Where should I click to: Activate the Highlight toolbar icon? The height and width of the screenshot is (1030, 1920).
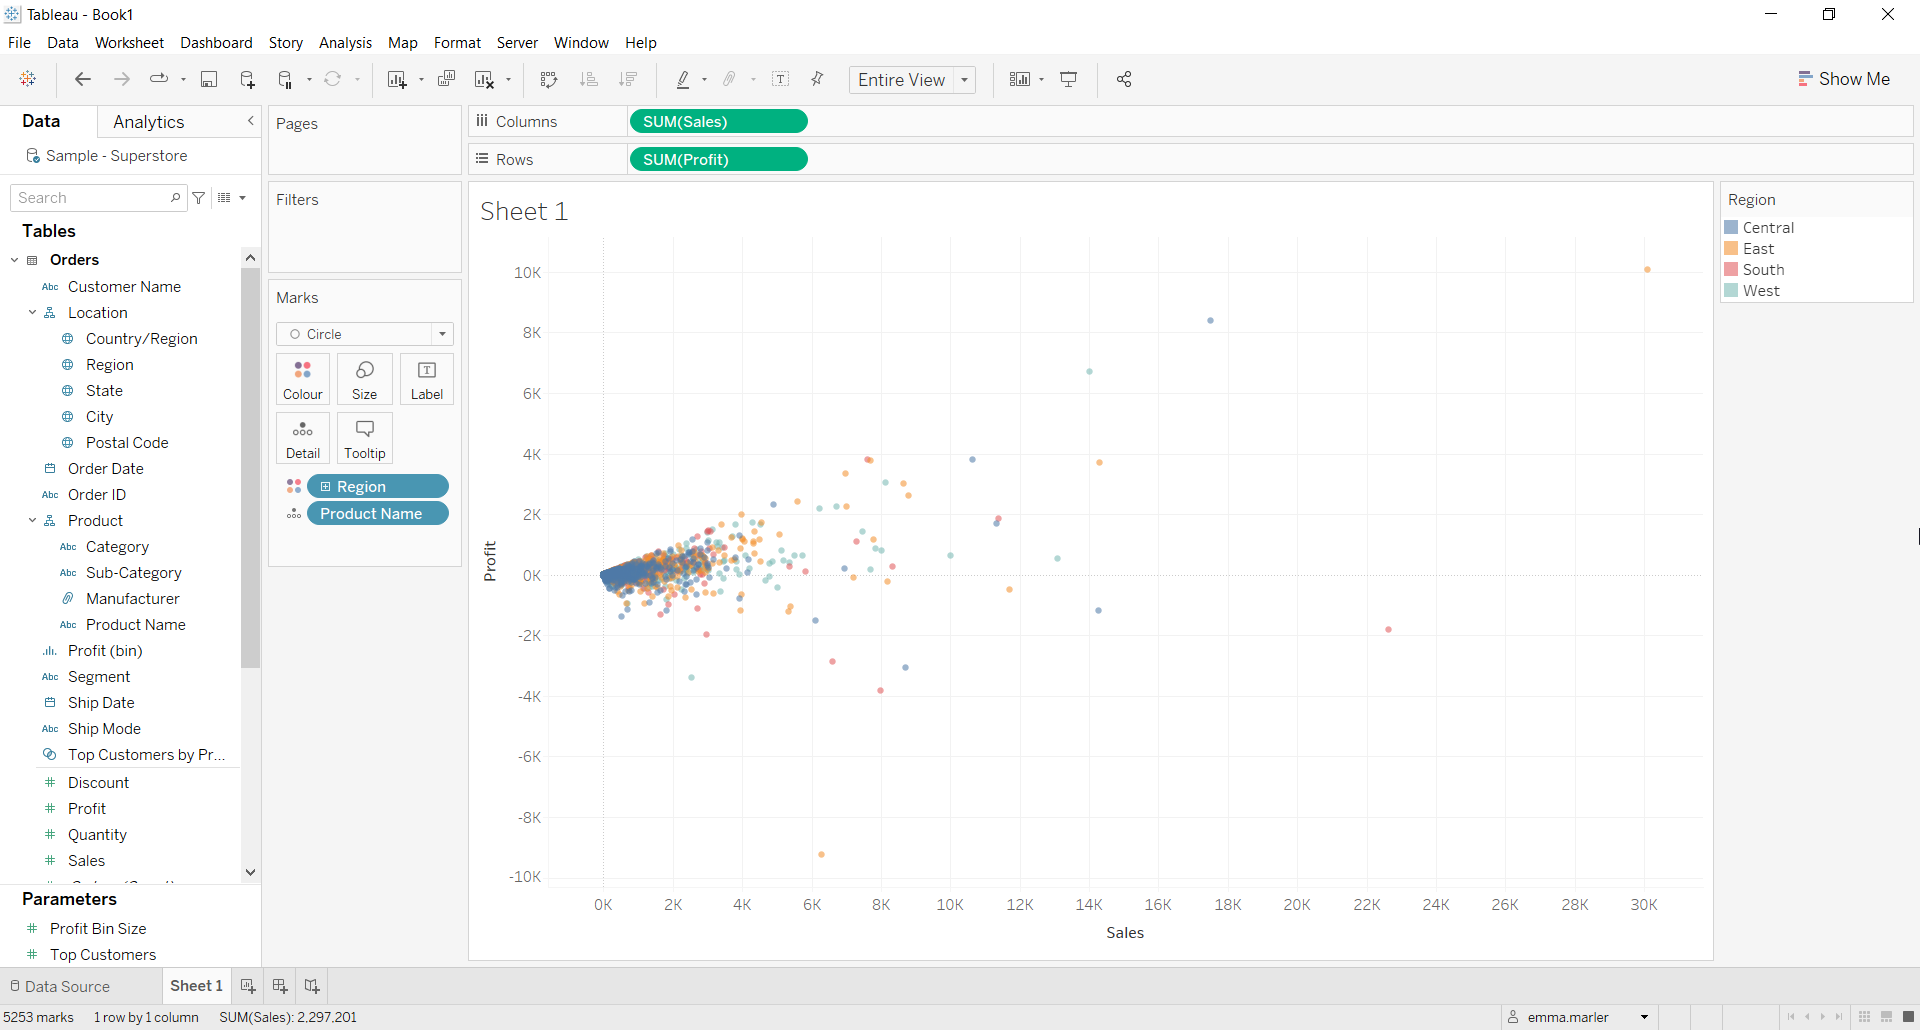pyautogui.click(x=685, y=79)
